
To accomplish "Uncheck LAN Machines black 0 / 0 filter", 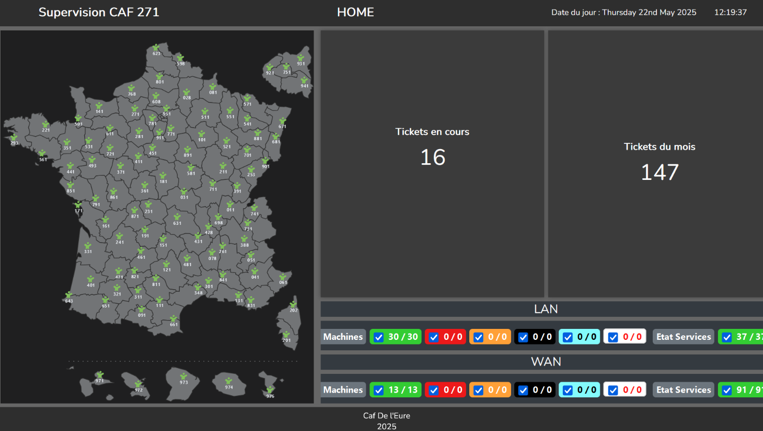I will (523, 337).
